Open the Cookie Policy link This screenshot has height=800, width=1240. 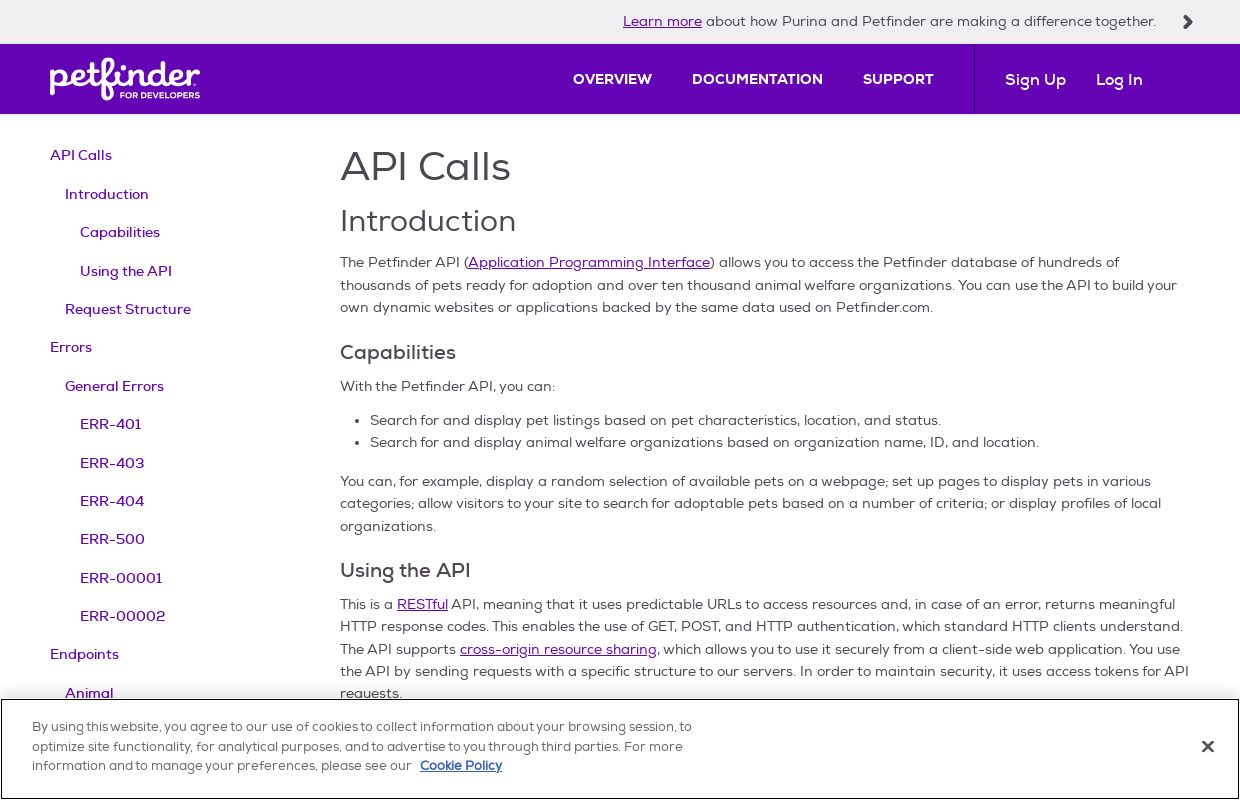pos(461,766)
